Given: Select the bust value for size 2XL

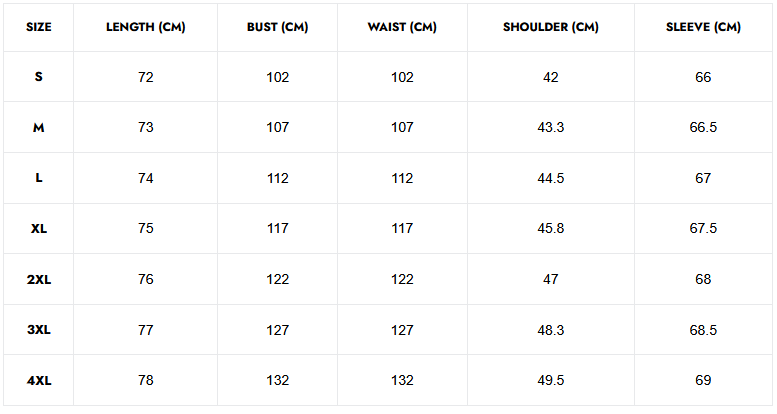Looking at the screenshot, I should pos(277,279).
